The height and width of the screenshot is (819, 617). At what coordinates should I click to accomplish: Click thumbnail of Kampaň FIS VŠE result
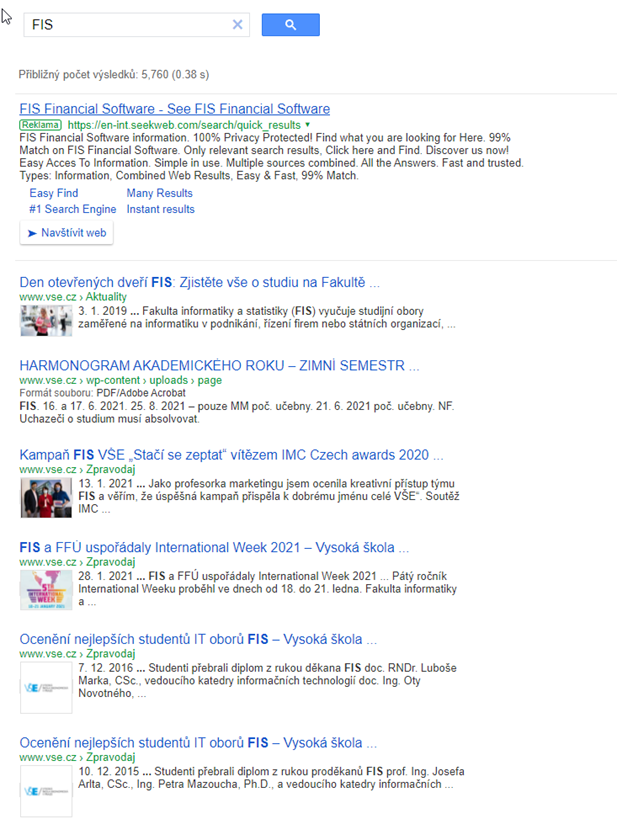tap(46, 498)
